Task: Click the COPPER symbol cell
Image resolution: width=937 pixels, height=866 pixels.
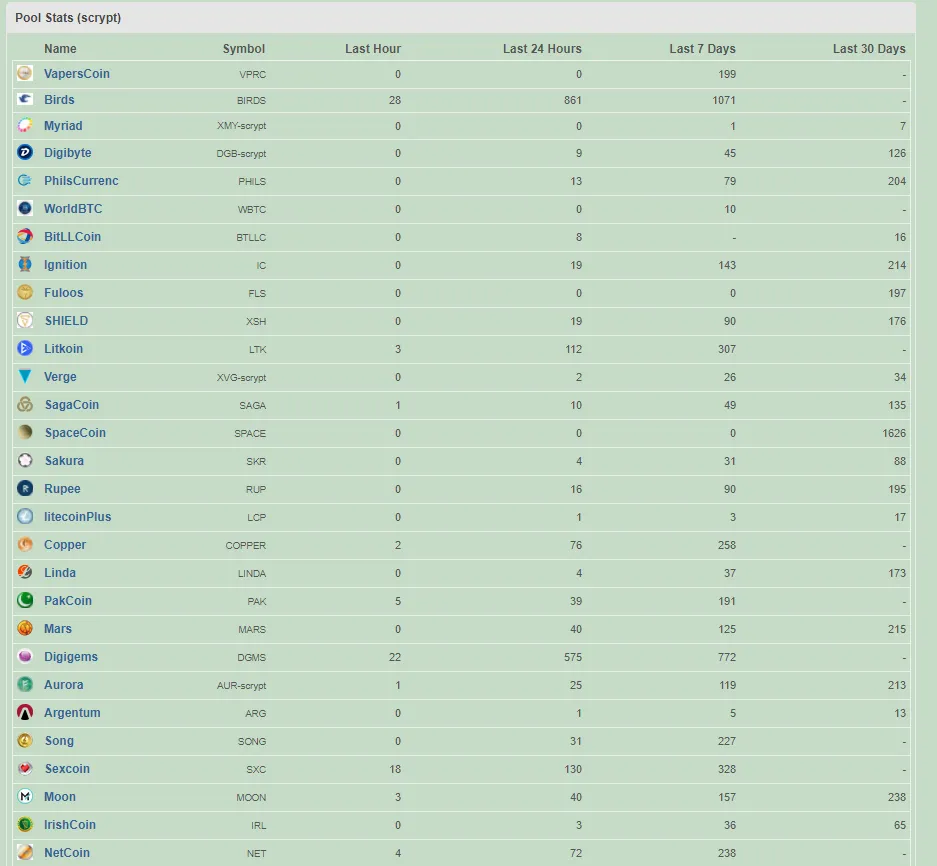Action: coord(246,546)
